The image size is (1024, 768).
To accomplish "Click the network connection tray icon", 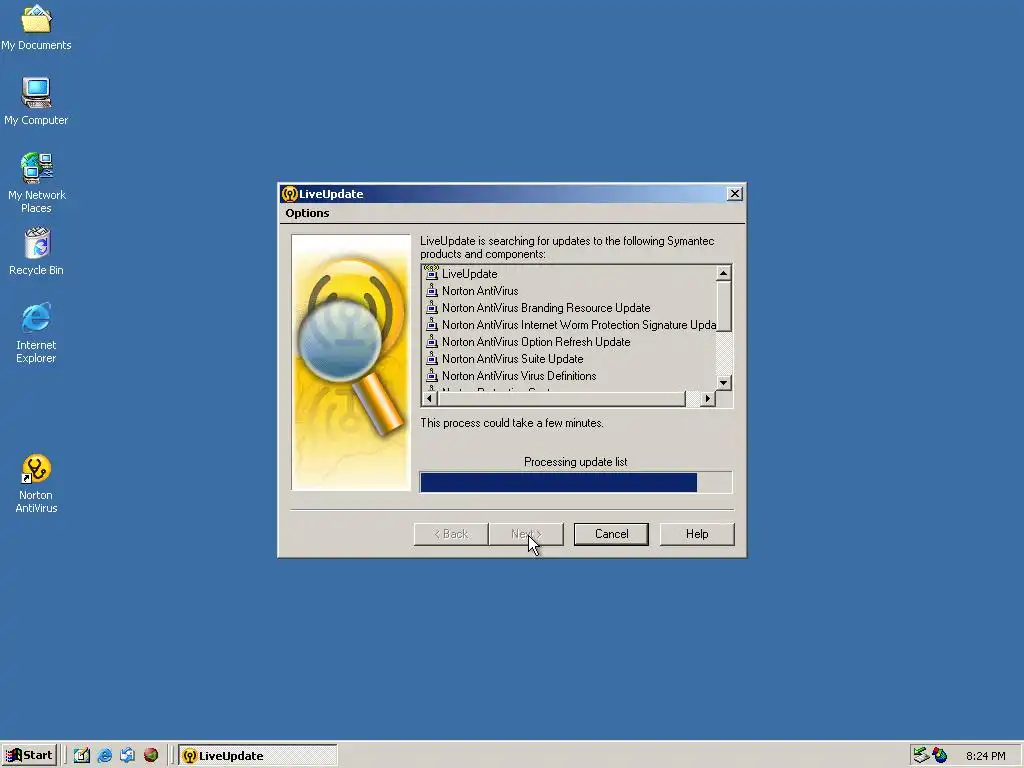I will (921, 756).
